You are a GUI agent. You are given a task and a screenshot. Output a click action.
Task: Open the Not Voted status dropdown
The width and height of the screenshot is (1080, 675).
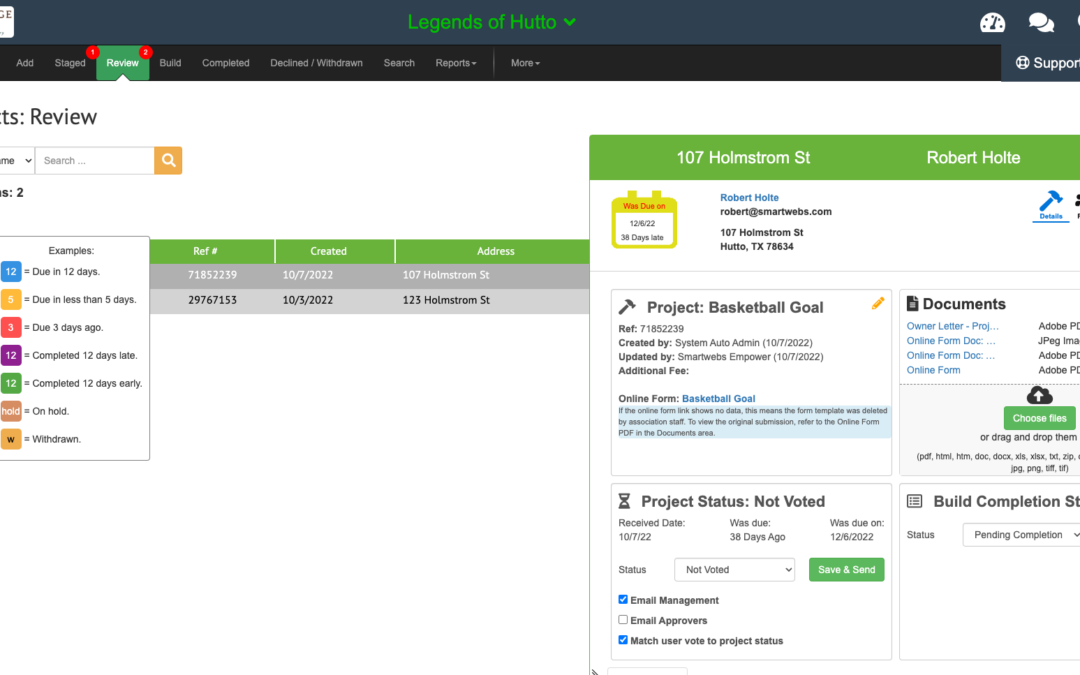tap(734, 569)
